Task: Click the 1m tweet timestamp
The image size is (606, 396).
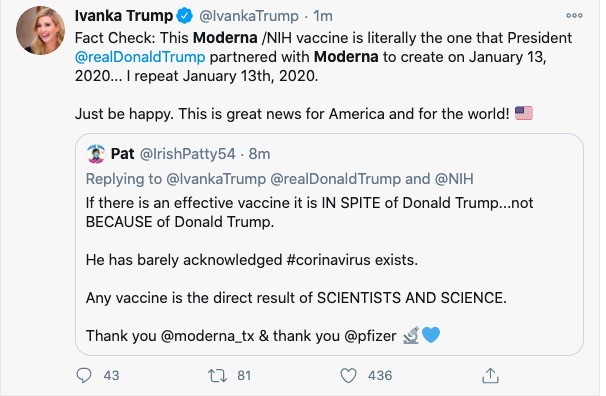Action: click(x=322, y=16)
